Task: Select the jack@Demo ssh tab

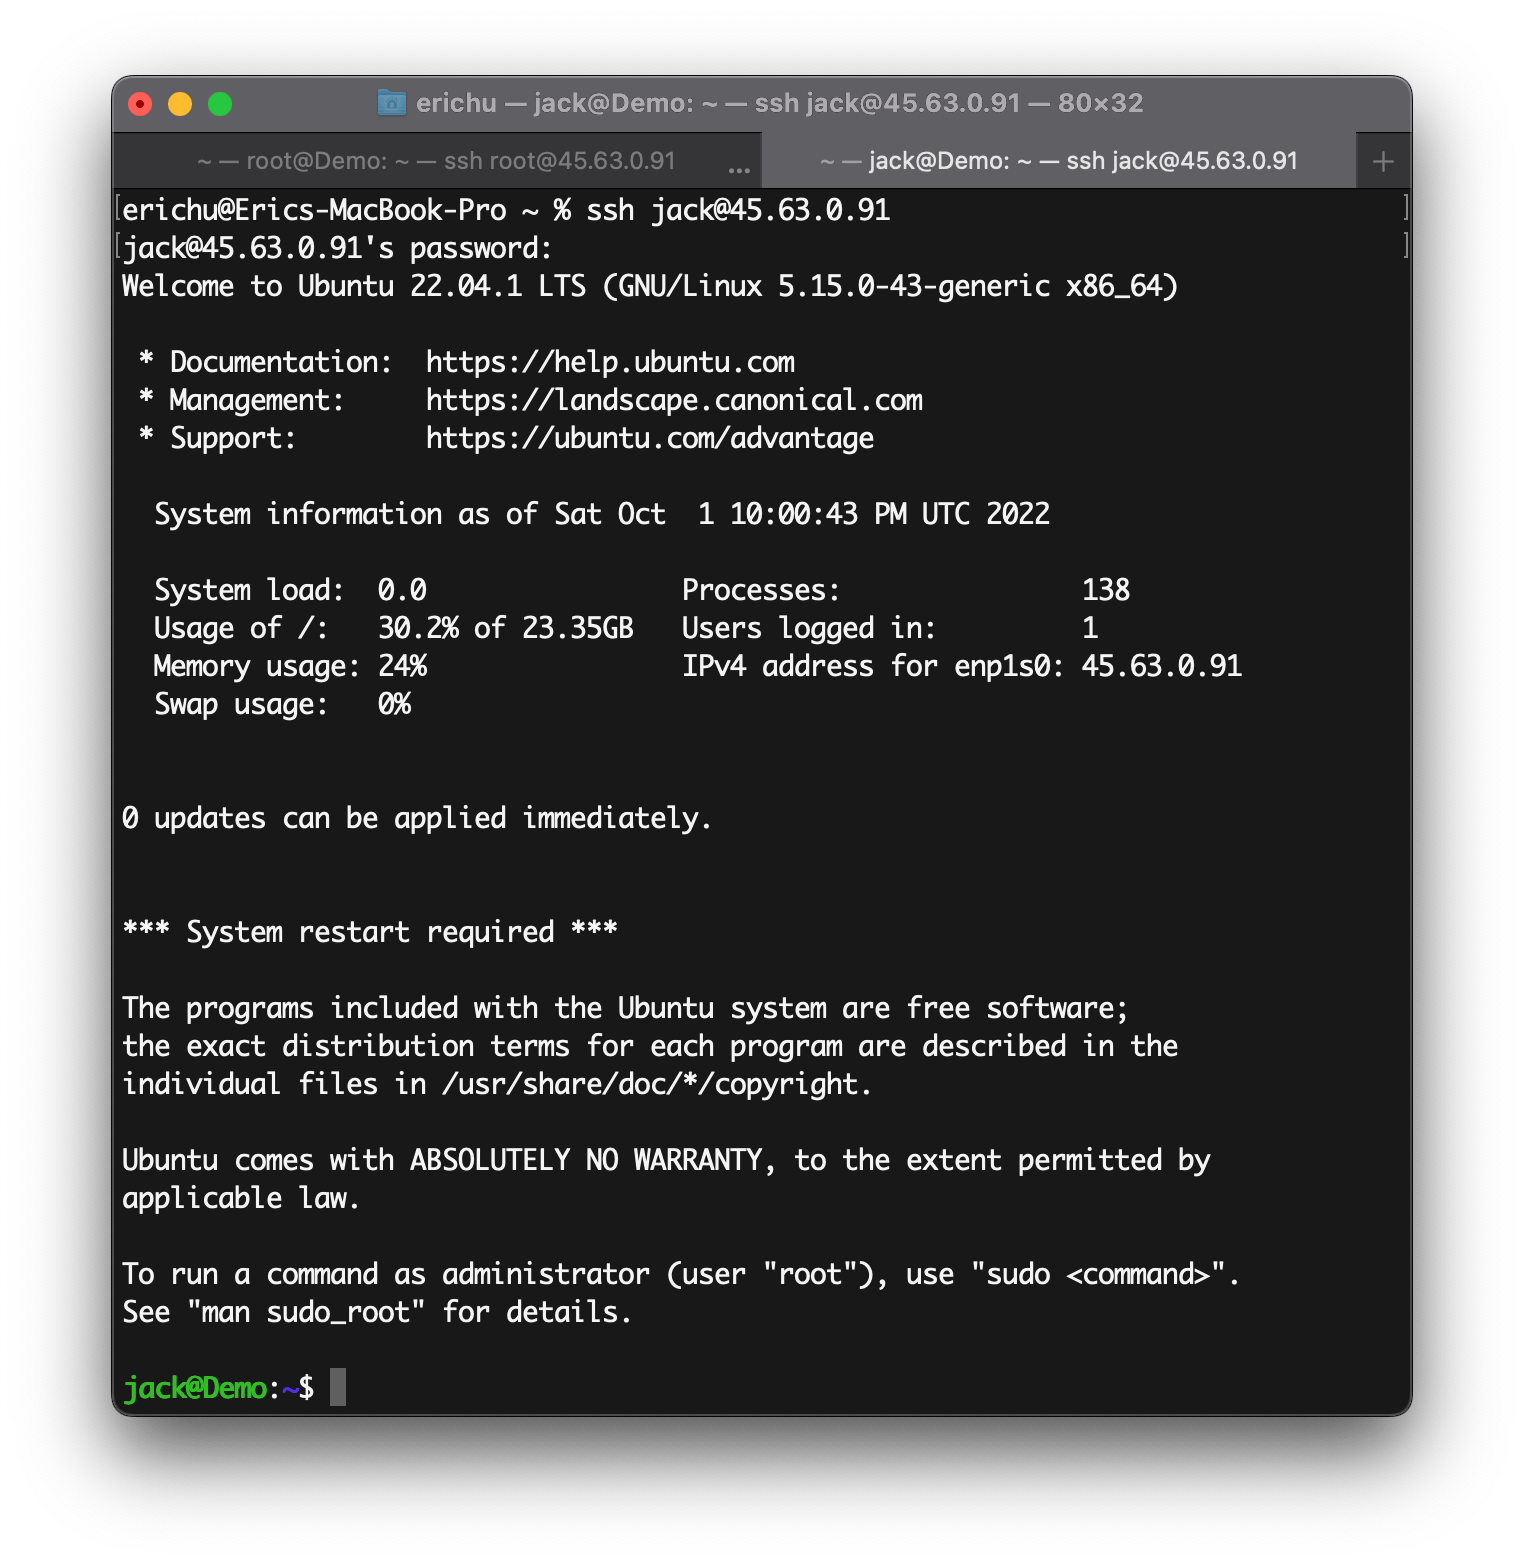Action: 1058,161
